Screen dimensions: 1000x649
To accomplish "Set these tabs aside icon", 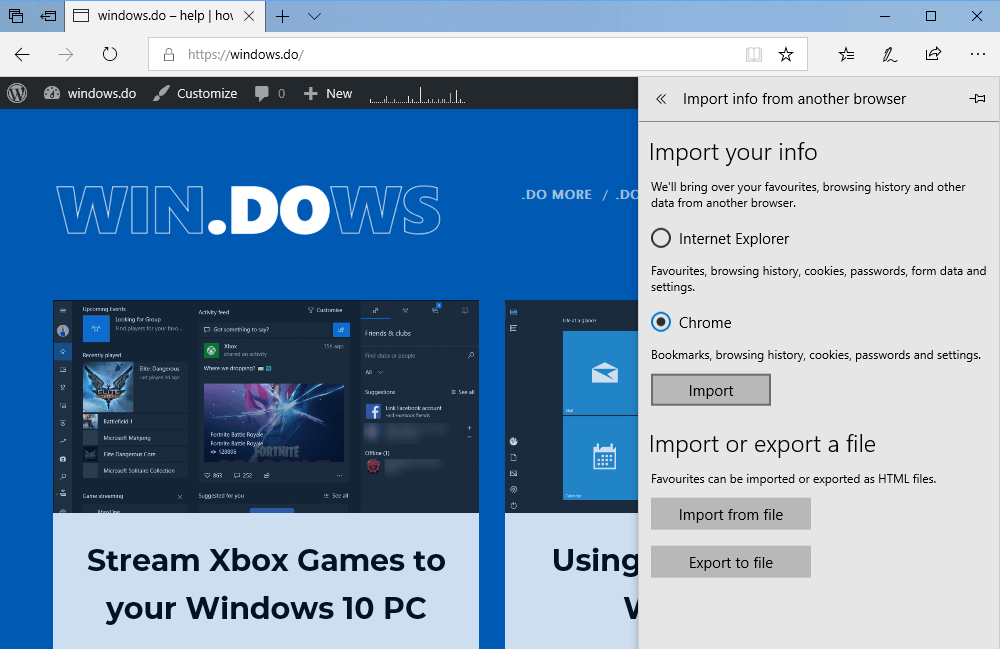I will click(x=48, y=16).
